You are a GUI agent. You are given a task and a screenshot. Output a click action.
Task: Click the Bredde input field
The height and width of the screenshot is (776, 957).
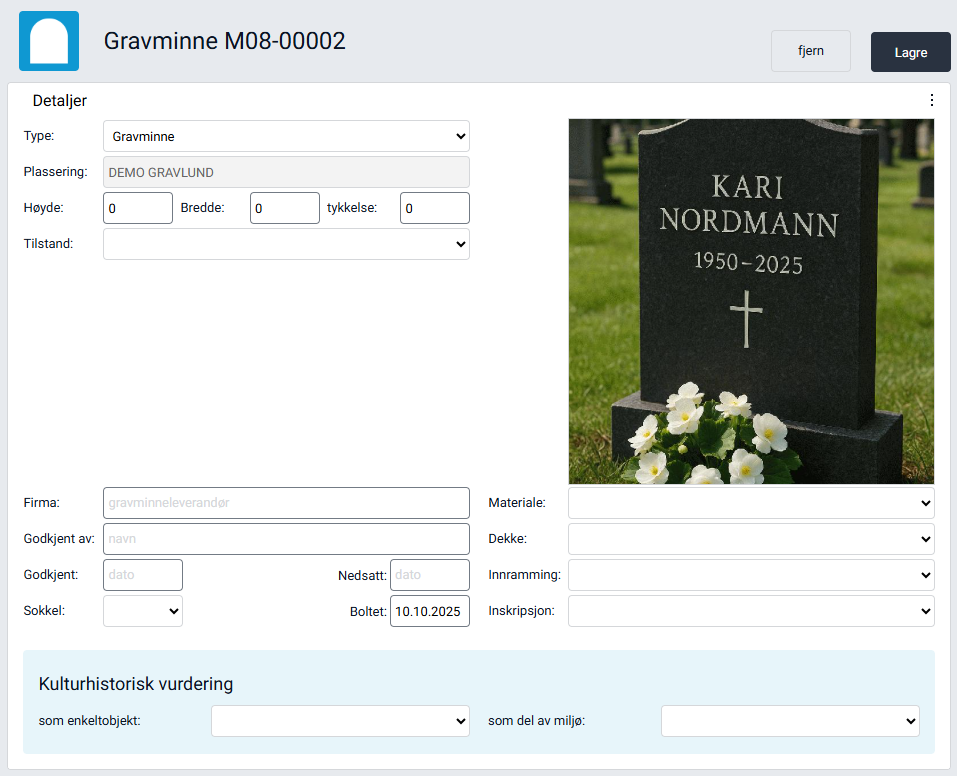(284, 207)
